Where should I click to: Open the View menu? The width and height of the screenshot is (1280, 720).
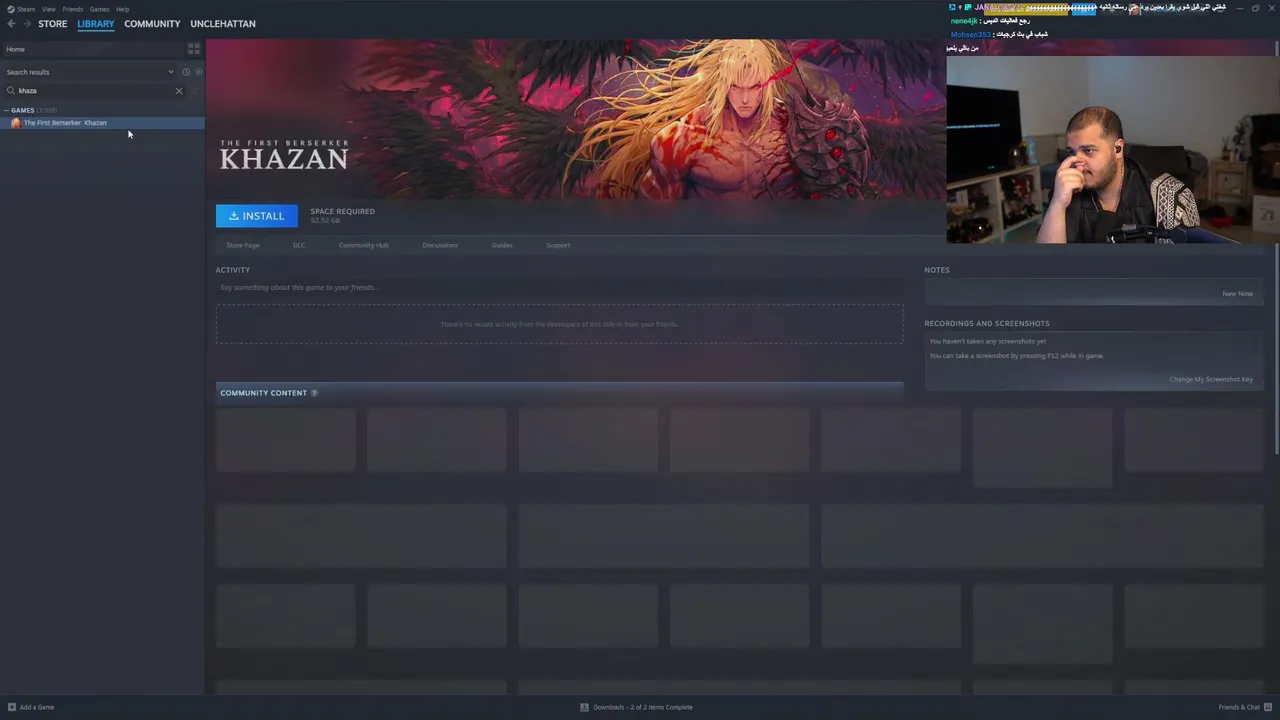click(x=48, y=9)
